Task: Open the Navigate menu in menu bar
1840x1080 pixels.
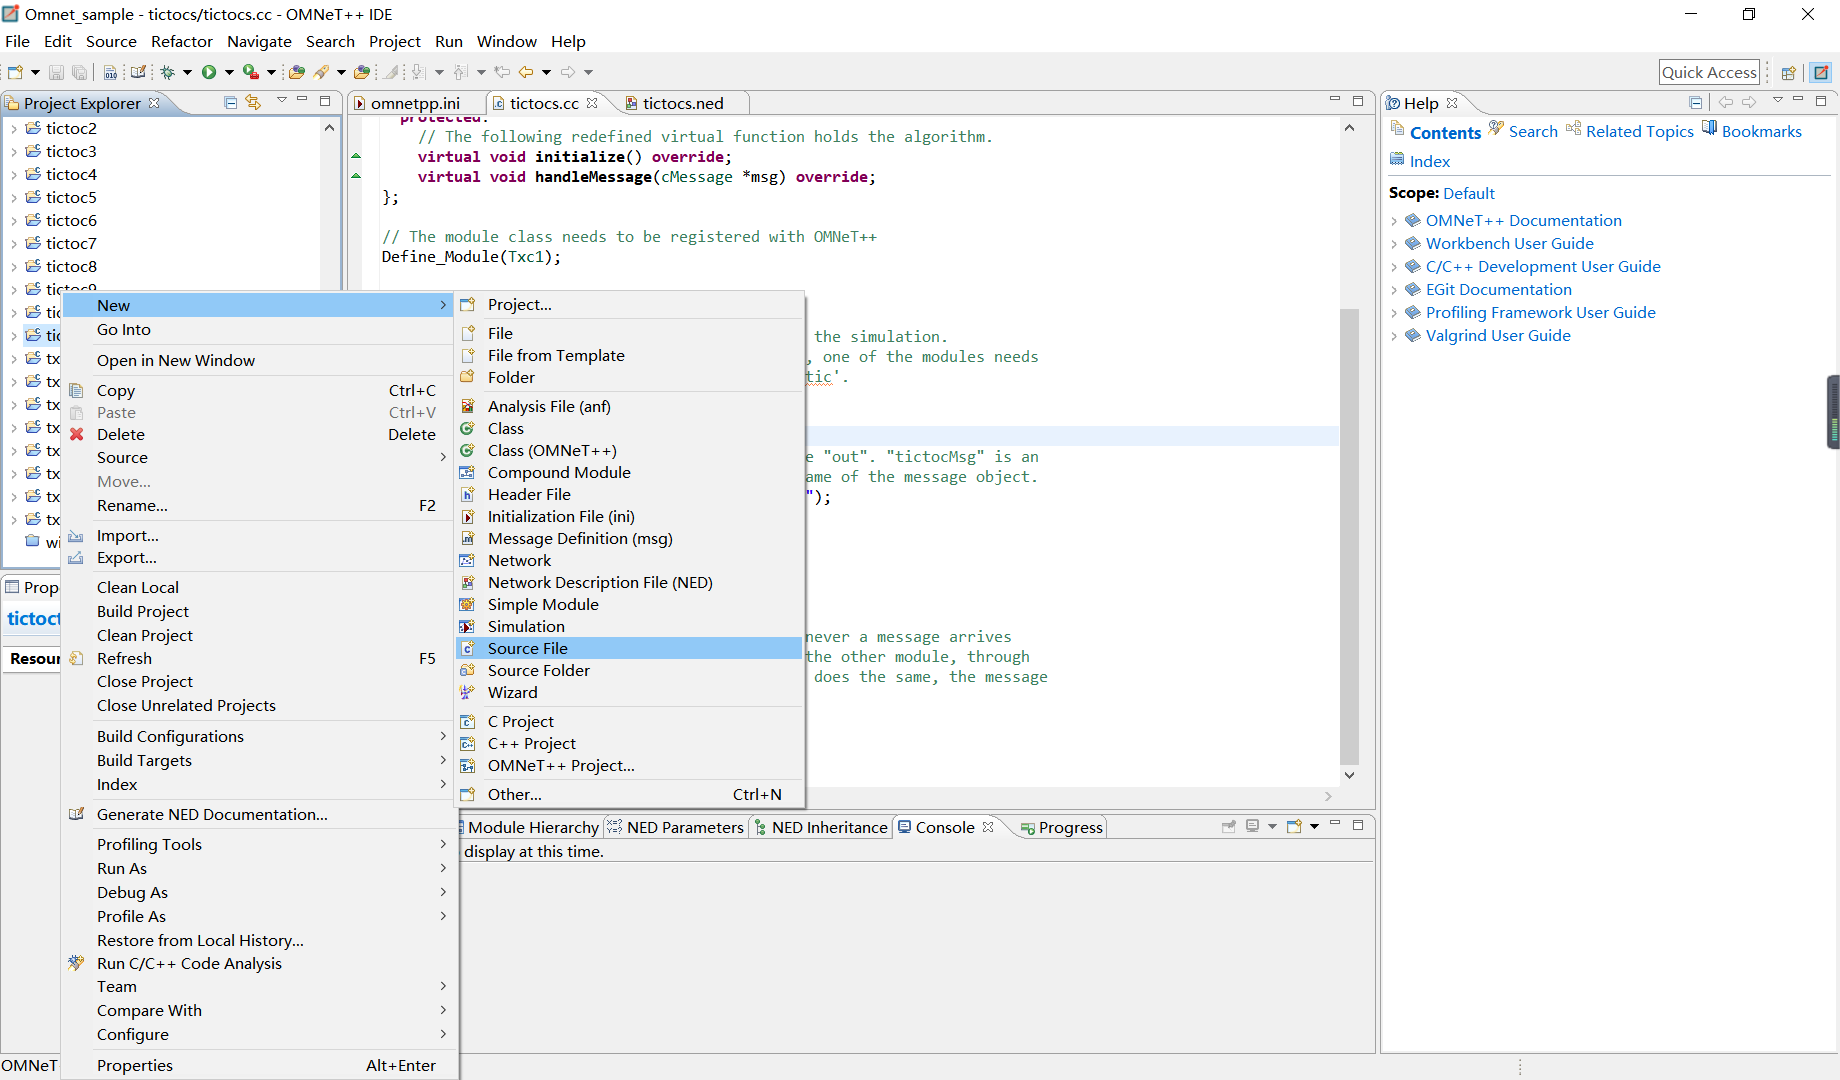Action: 259,41
